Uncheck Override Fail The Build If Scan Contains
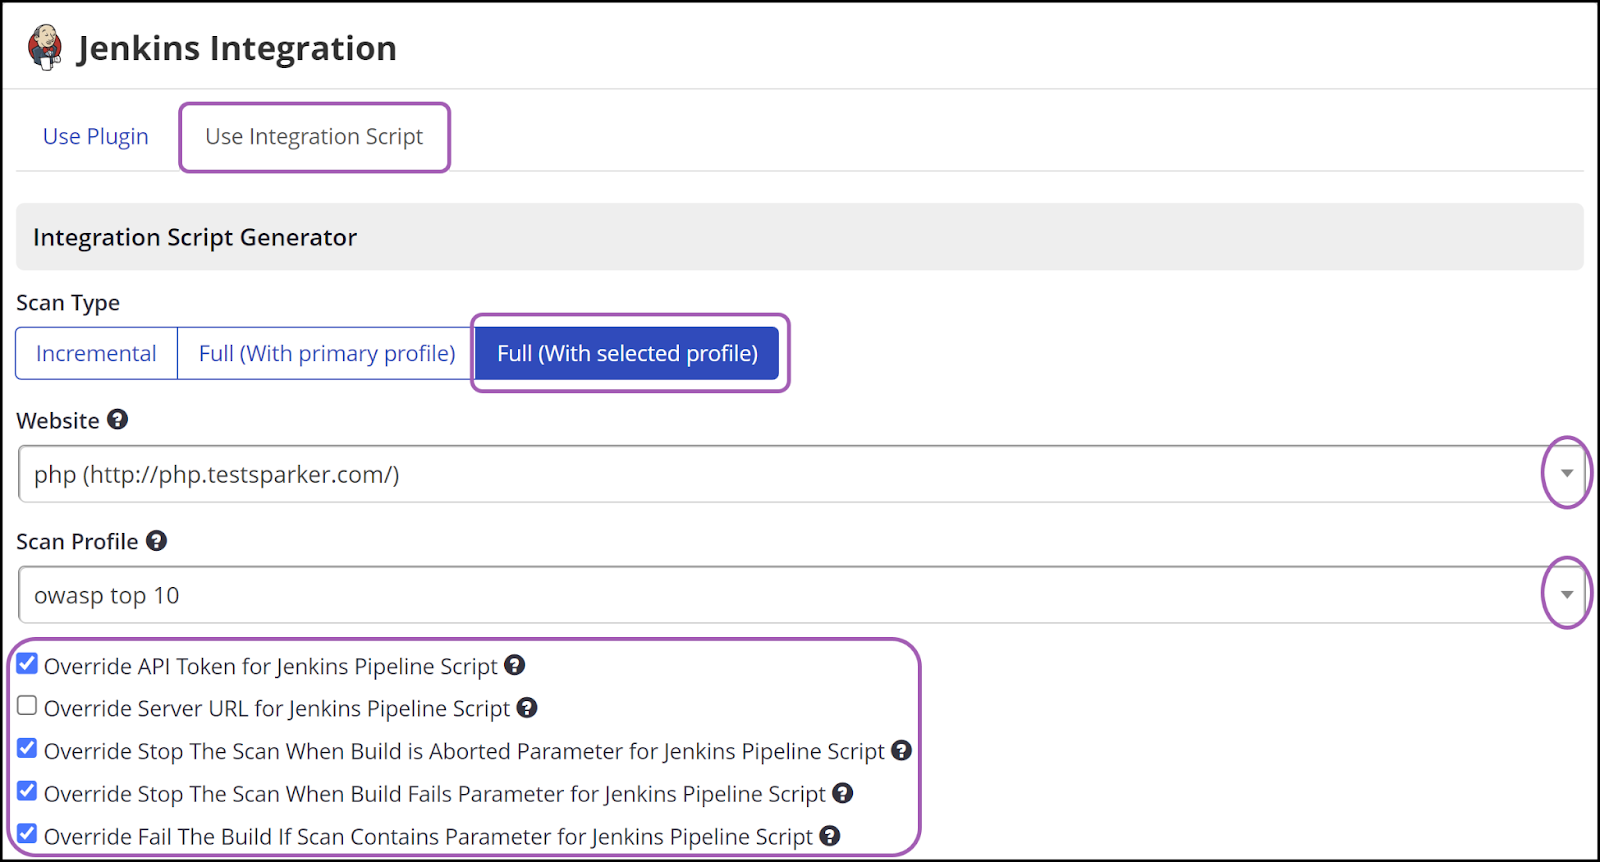 click(x=26, y=832)
